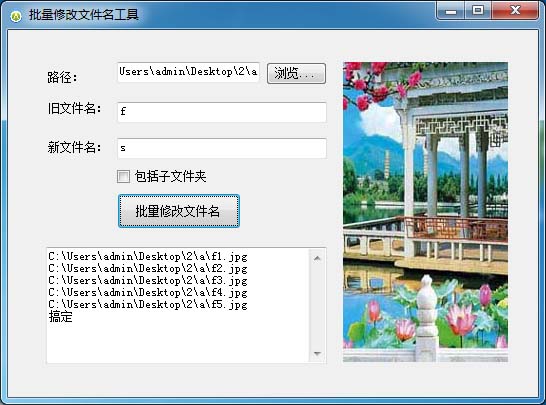The image size is (546, 405).
Task: Focus the 路径 path input field
Action: coord(188,72)
